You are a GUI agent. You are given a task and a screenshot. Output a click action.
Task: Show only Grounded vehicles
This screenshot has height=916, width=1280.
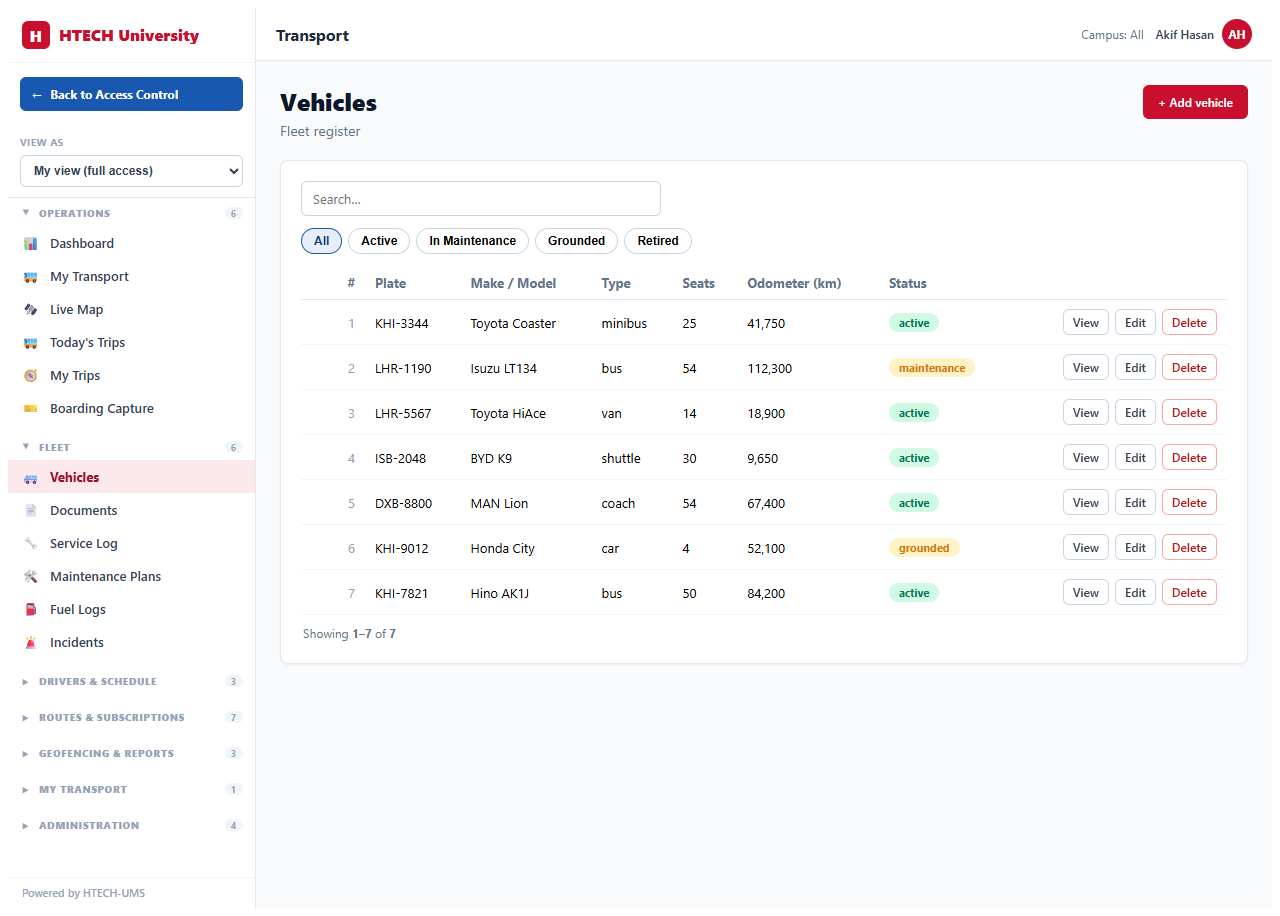click(x=576, y=241)
